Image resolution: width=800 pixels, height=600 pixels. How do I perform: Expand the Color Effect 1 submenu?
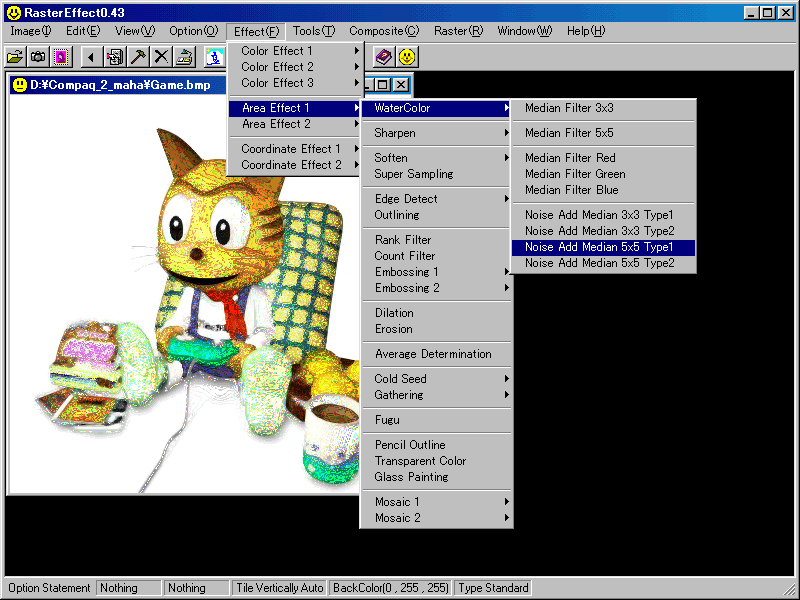pyautogui.click(x=294, y=51)
